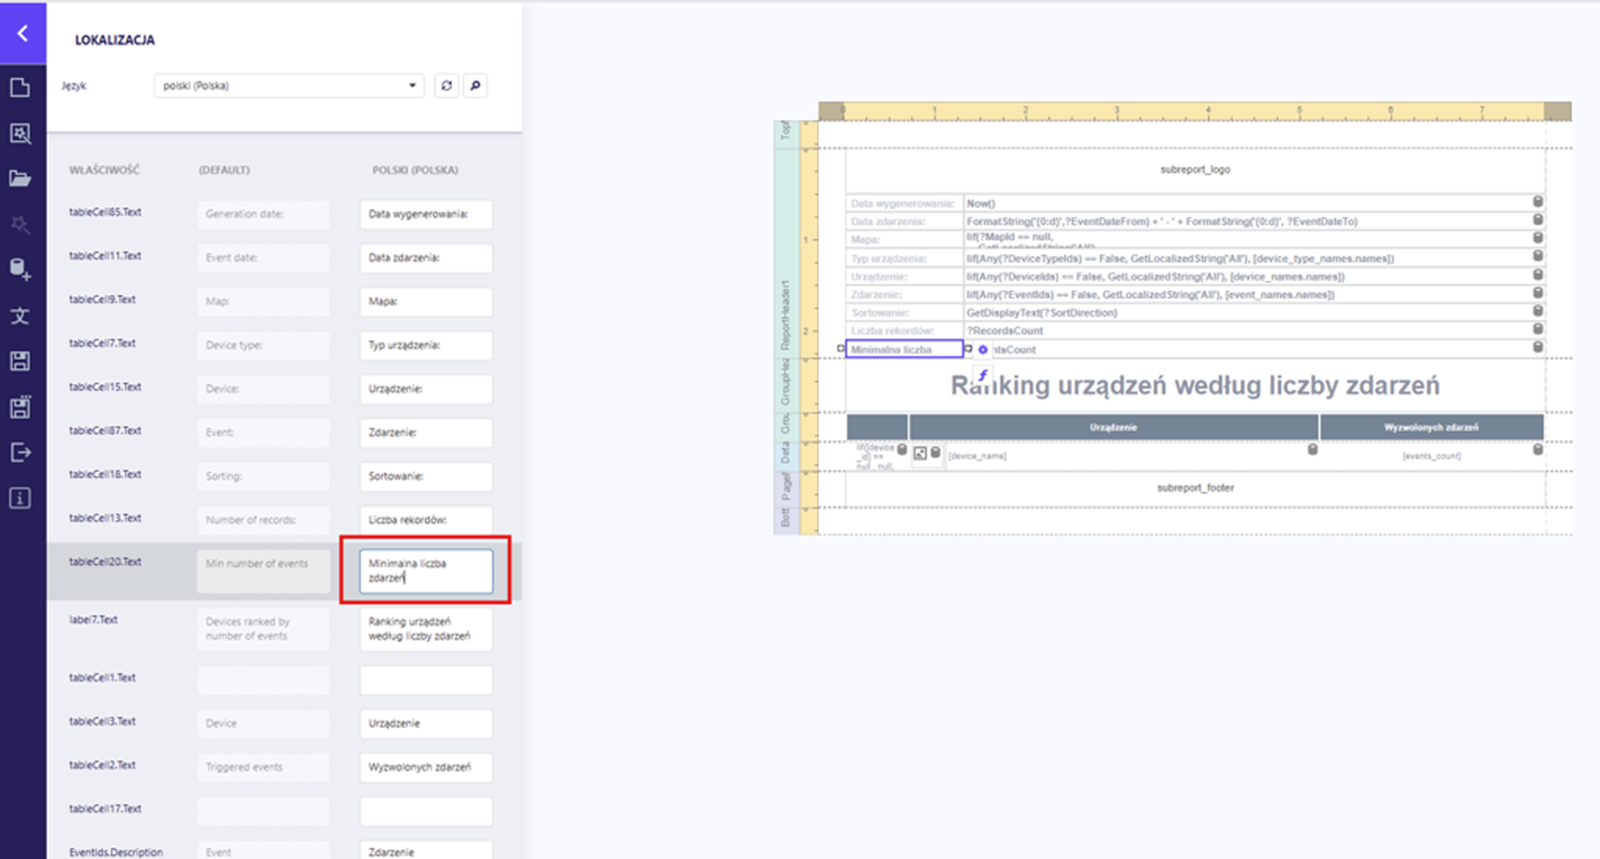This screenshot has height=859, width=1600.
Task: Click the save icon in the sidebar
Action: pos(20,361)
